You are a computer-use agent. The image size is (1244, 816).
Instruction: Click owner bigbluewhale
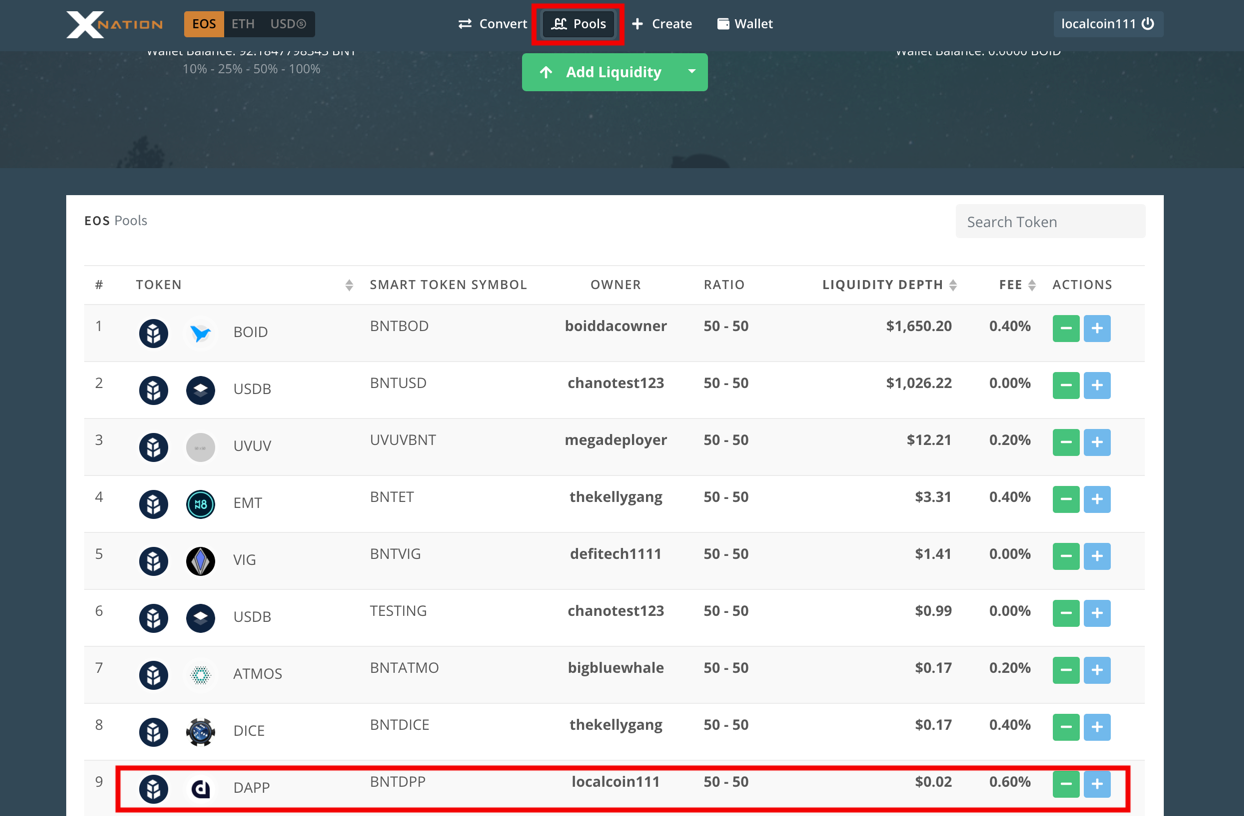[x=616, y=668]
